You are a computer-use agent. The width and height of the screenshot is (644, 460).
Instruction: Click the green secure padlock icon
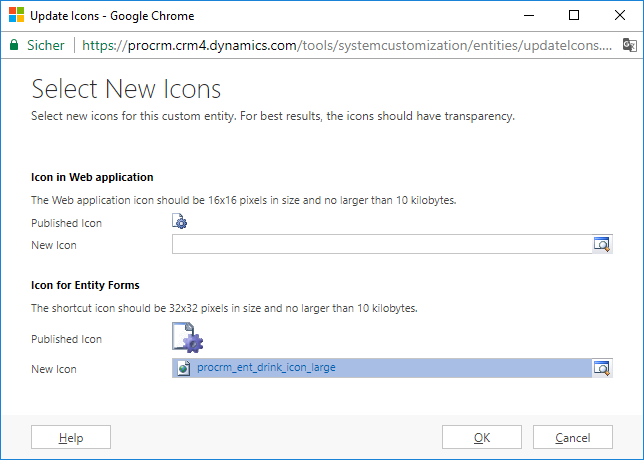(13, 45)
